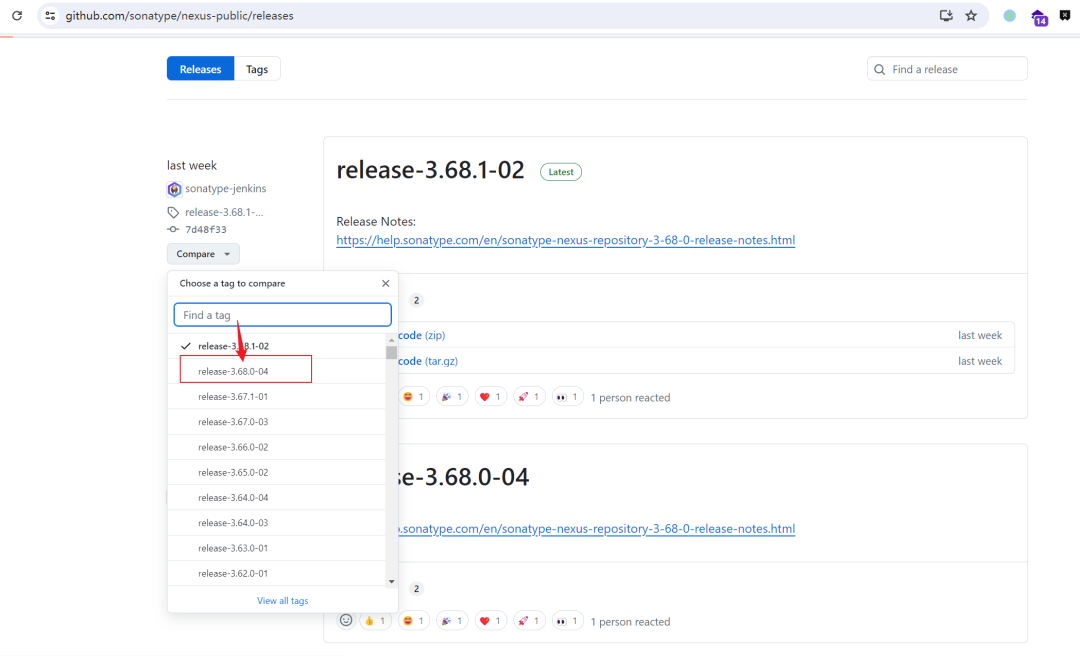Image resolution: width=1080 pixels, height=656 pixels.
Task: Choose tag release-3.67.0-03 to compare
Action: click(x=276, y=422)
